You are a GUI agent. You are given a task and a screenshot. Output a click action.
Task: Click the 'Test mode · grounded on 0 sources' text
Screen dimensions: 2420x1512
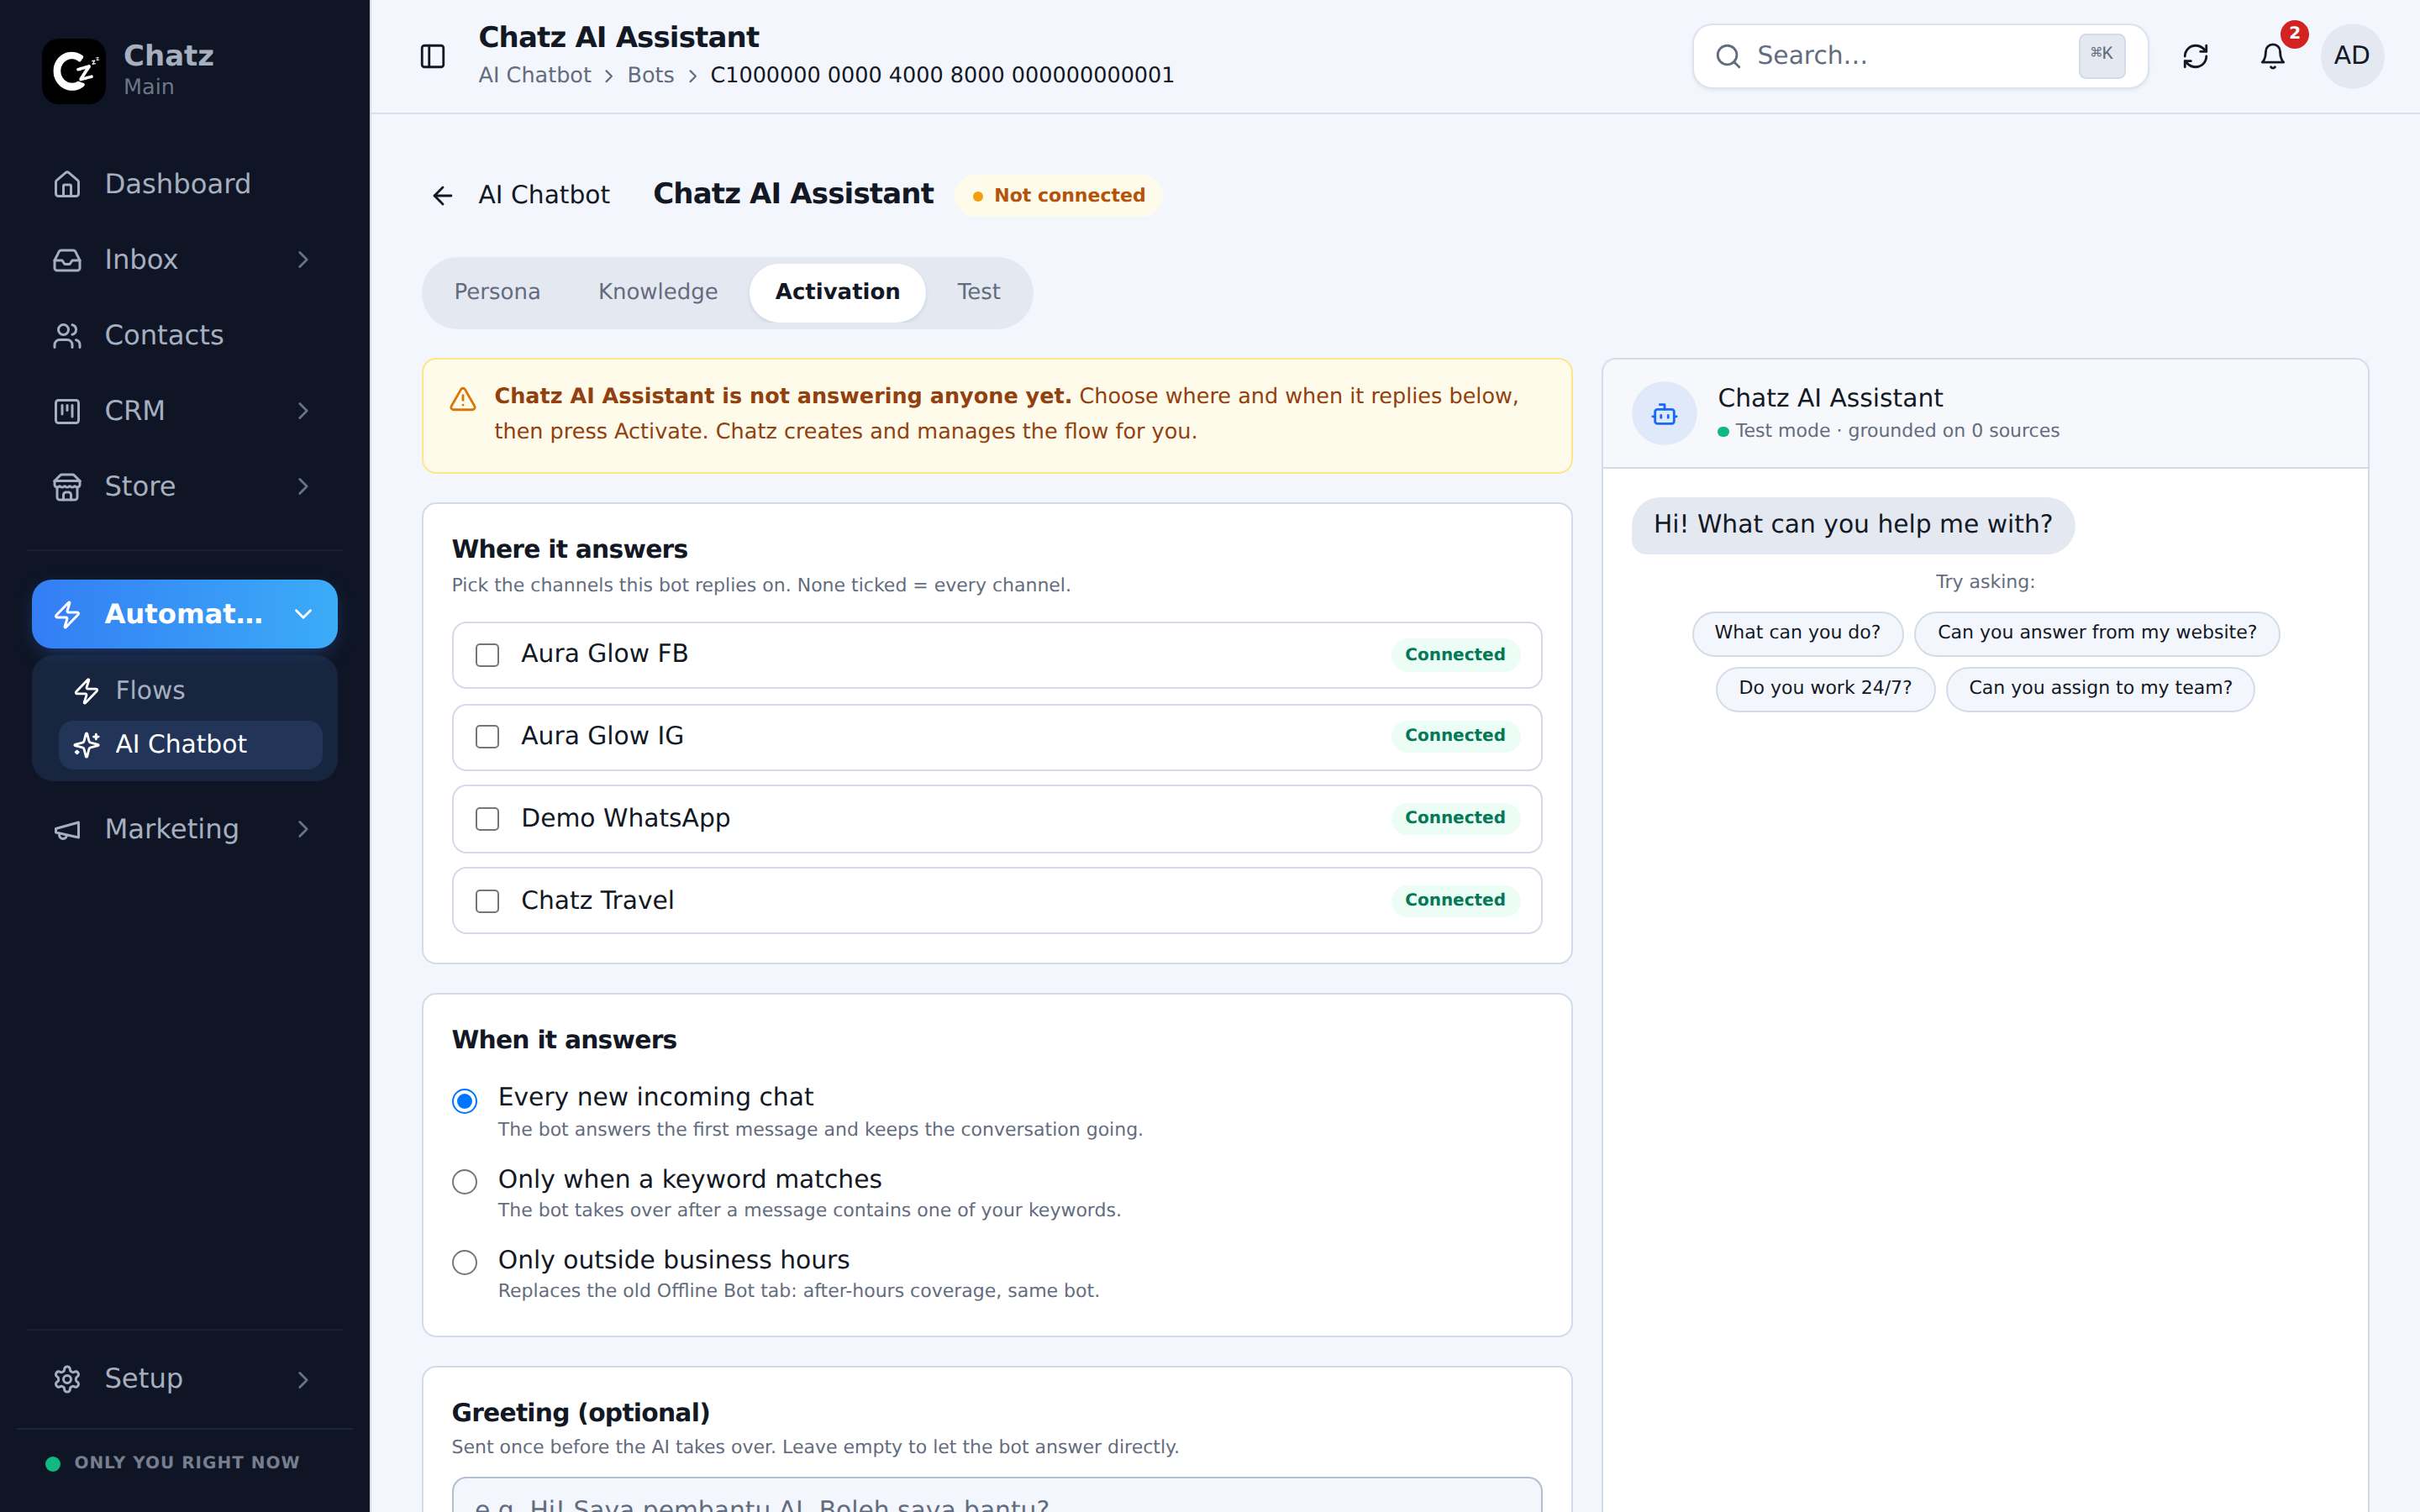1897,431
